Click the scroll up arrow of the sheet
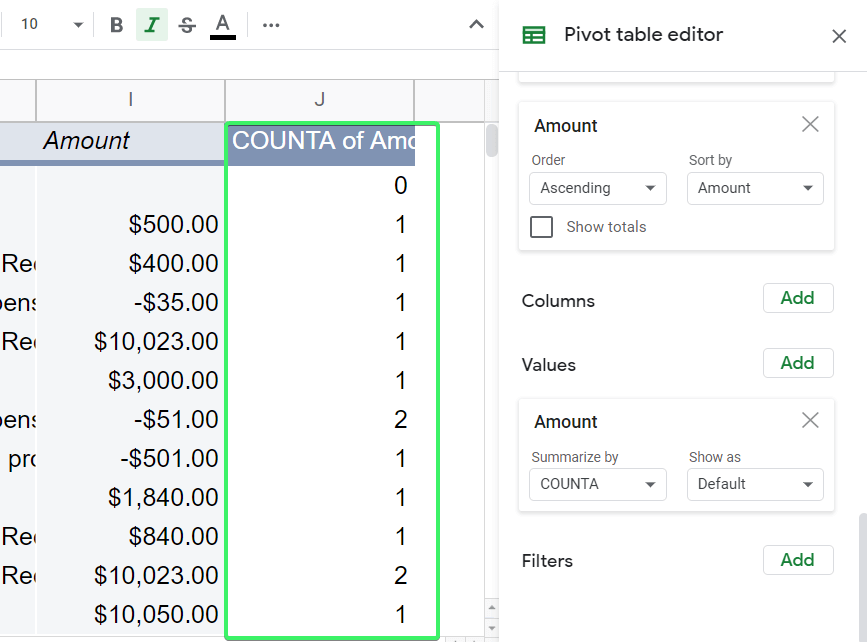The image size is (867, 642). (x=492, y=608)
